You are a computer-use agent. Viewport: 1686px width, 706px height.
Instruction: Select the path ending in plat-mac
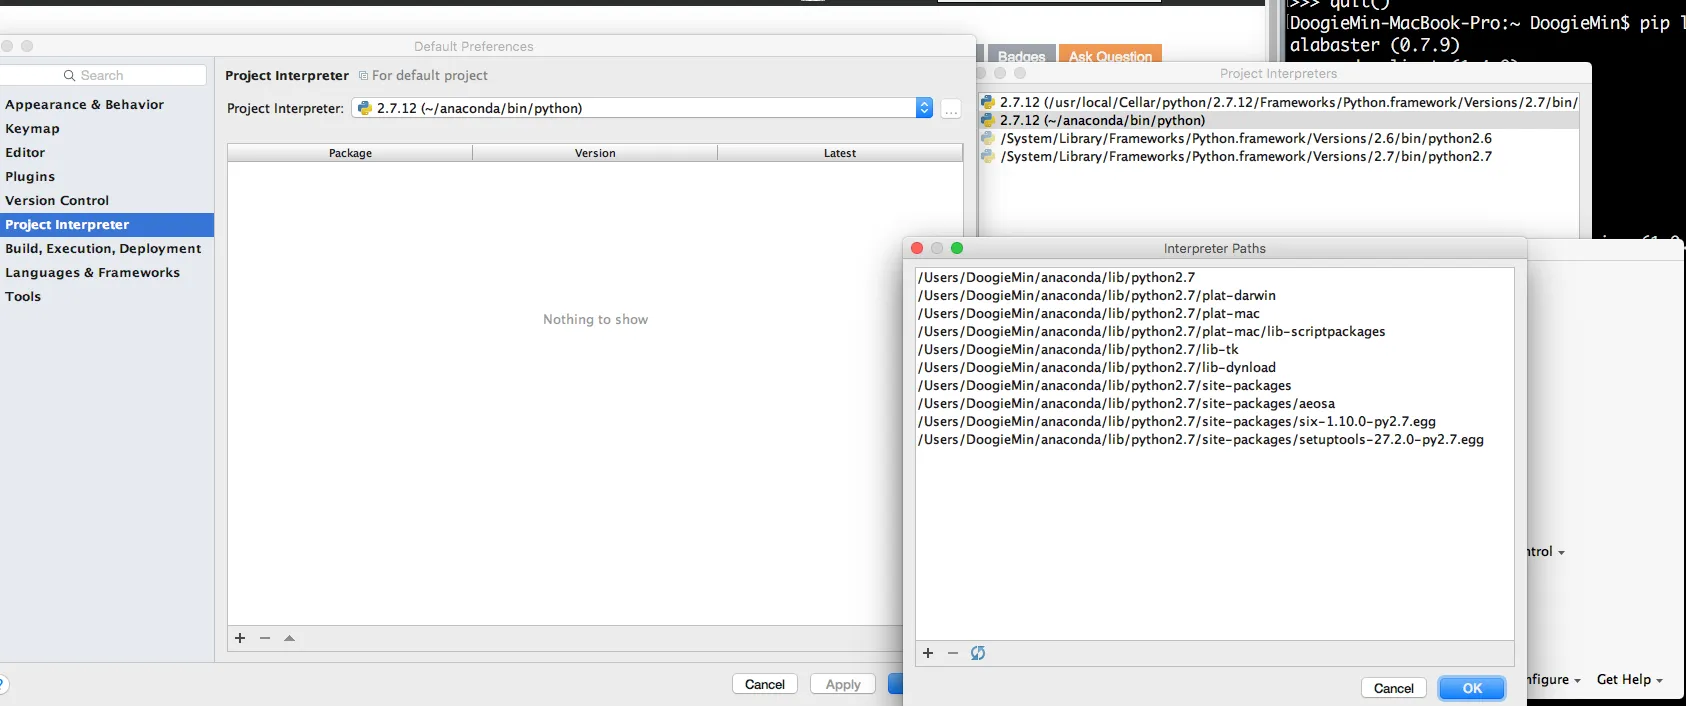point(1215,313)
